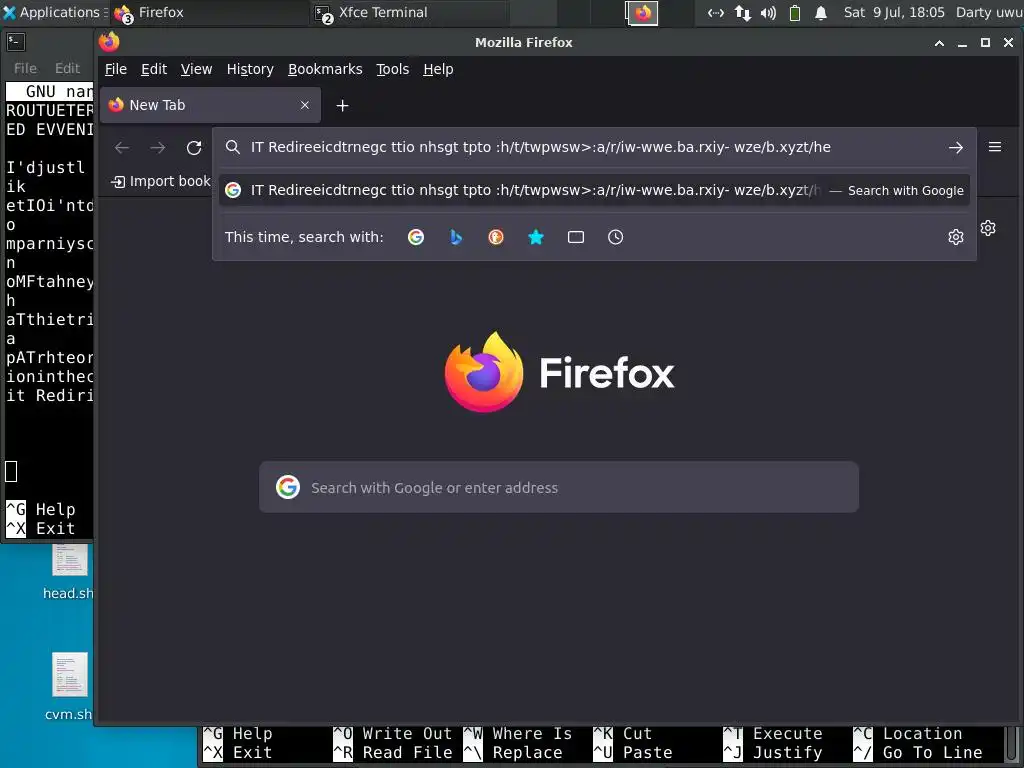1024x768 pixels.
Task: Go back one page
Action: point(121,148)
